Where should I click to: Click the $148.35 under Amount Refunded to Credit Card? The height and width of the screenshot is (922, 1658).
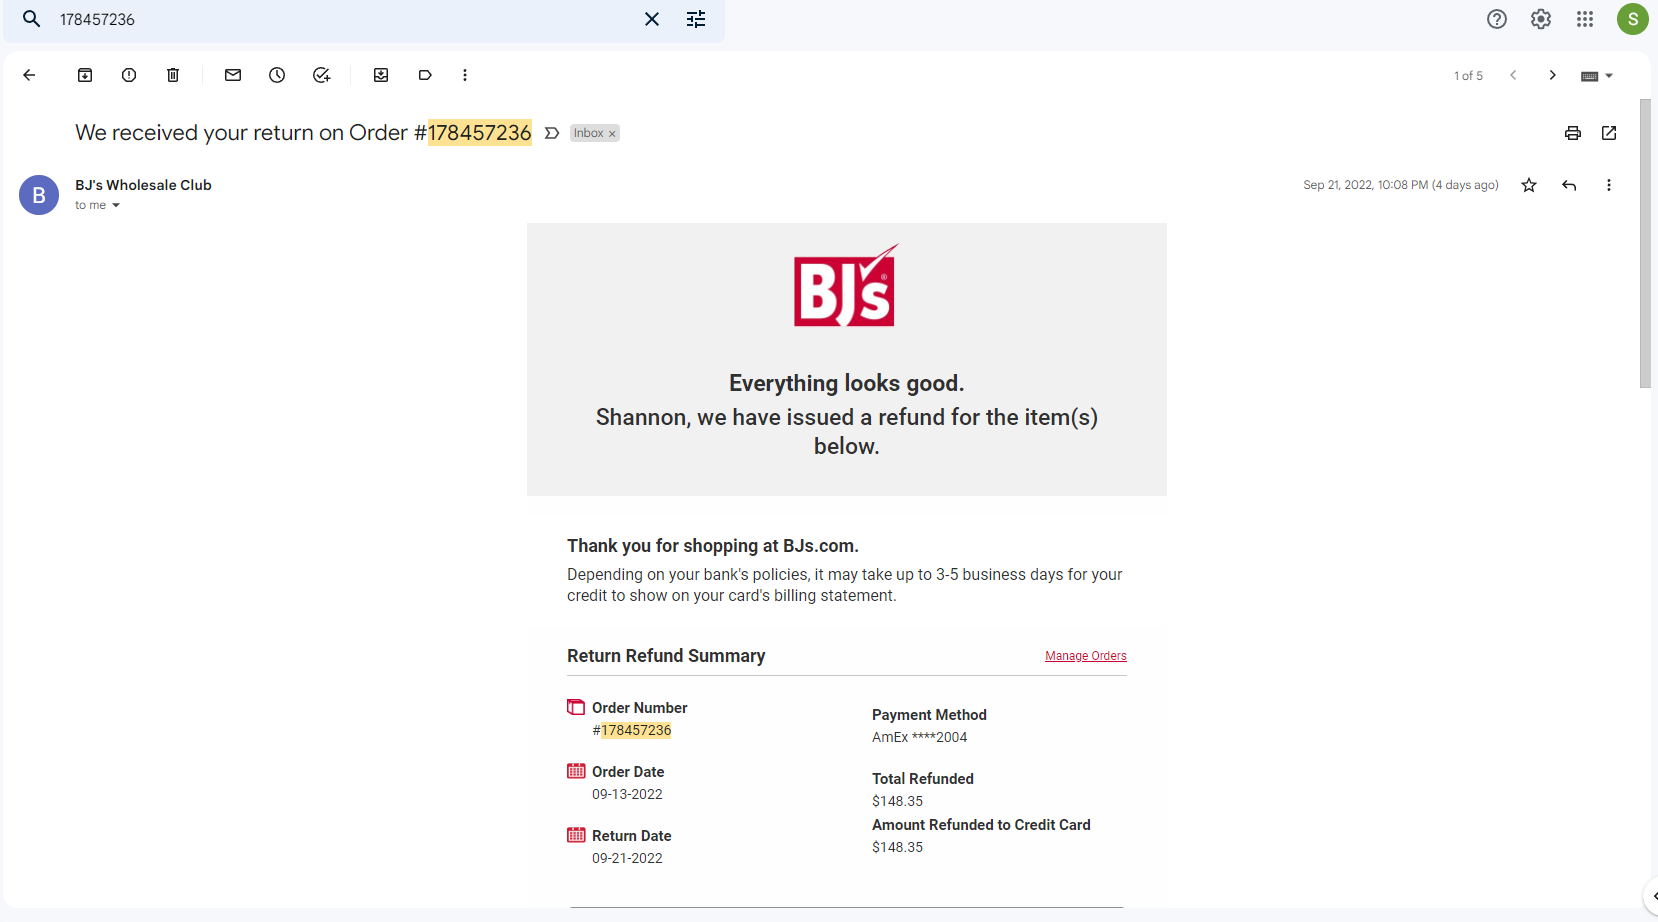pos(898,847)
